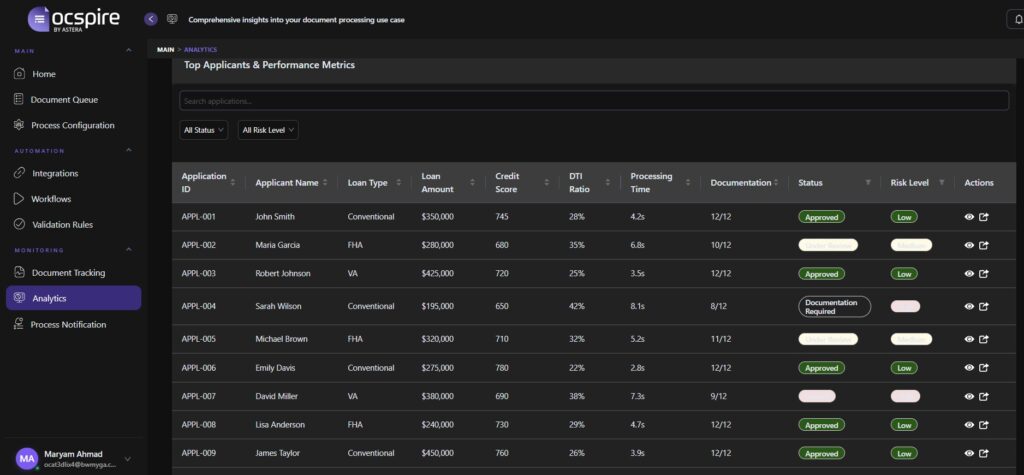Open APPL-006 using the export icon

point(984,368)
